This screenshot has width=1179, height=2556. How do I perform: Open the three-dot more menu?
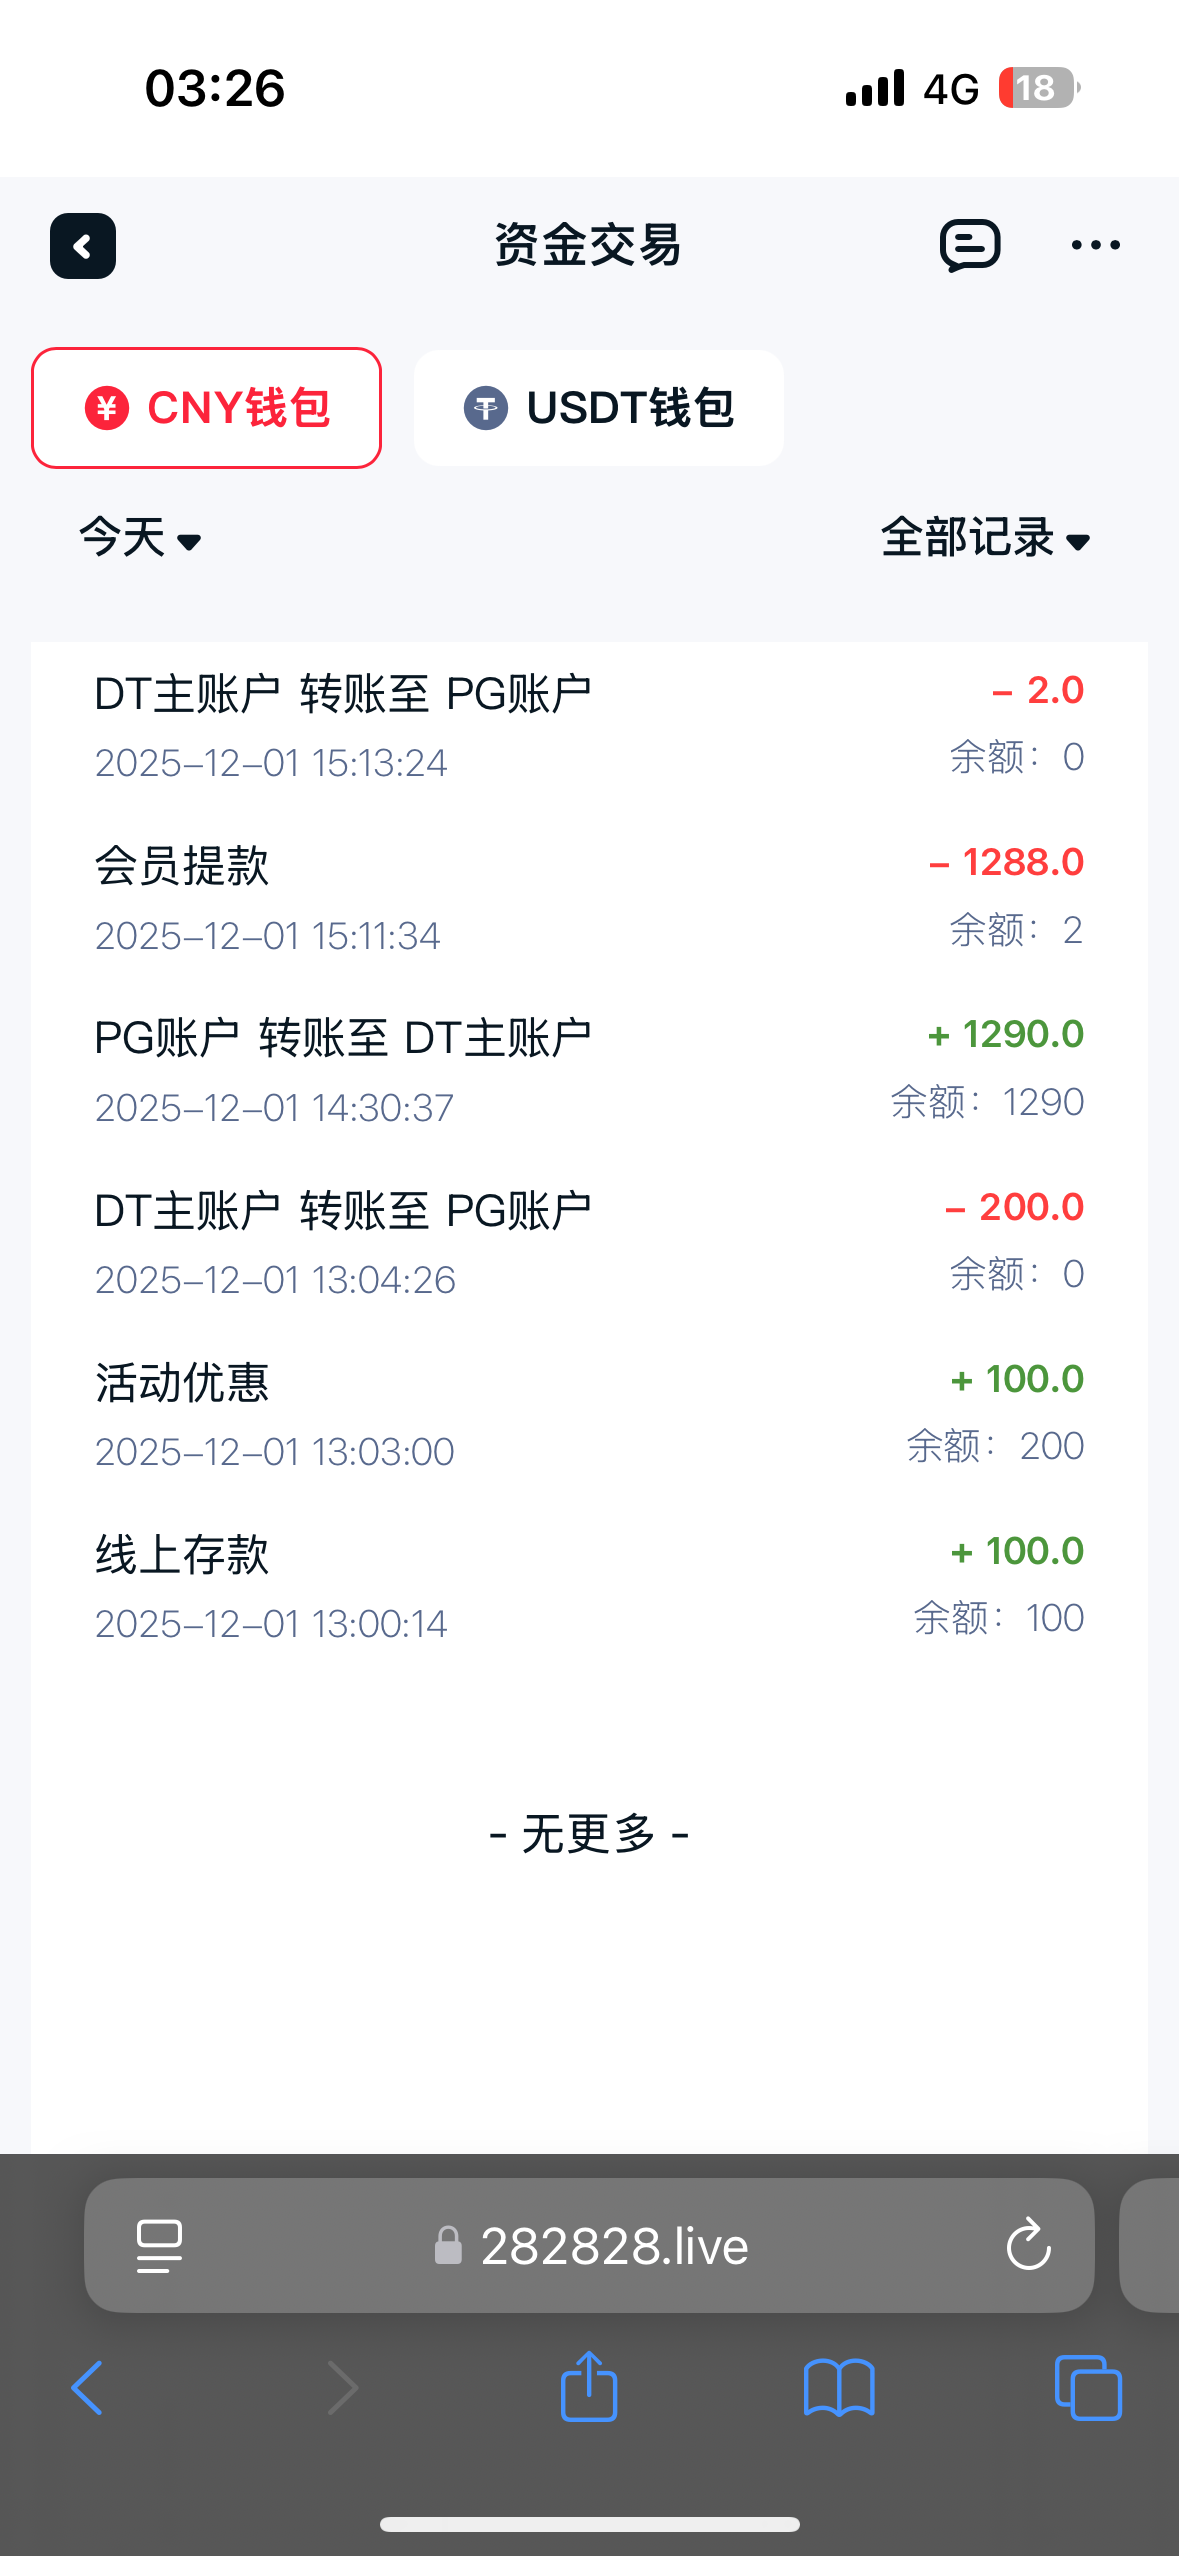point(1095,246)
